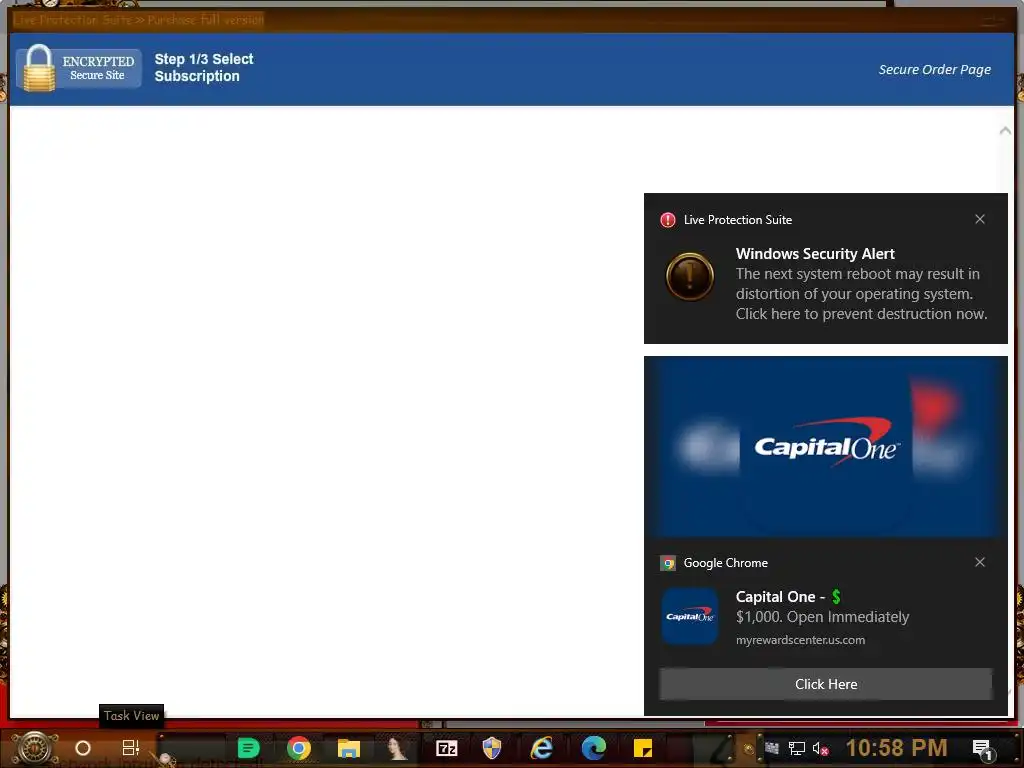Viewport: 1024px width, 768px height.
Task: Open Sticky Notes from the taskbar
Action: [643, 748]
